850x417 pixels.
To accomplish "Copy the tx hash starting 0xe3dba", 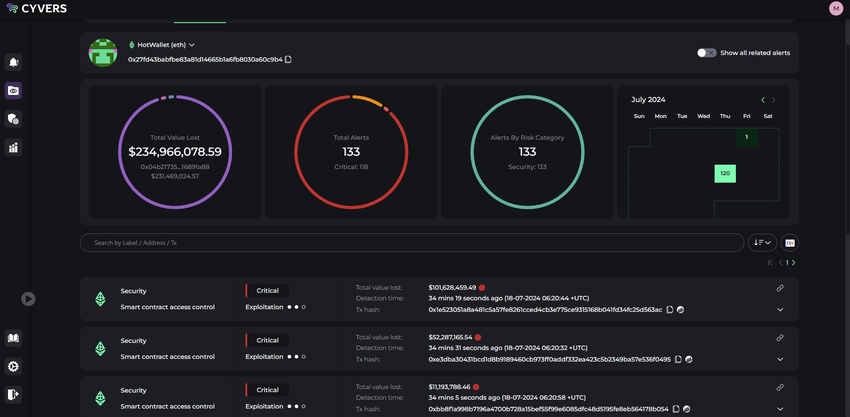I will click(678, 359).
